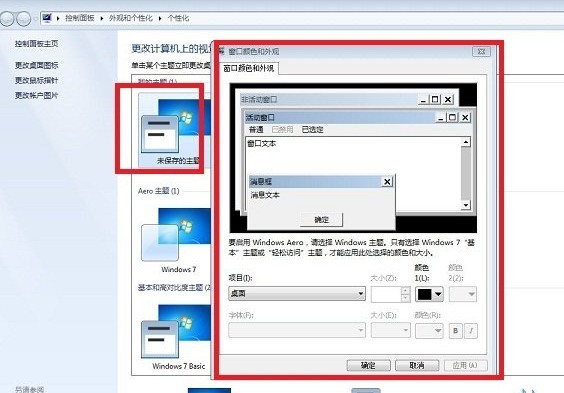Image resolution: width=564 pixels, height=393 pixels.
Task: Open the 字体 font dropdown
Action: pos(297,330)
